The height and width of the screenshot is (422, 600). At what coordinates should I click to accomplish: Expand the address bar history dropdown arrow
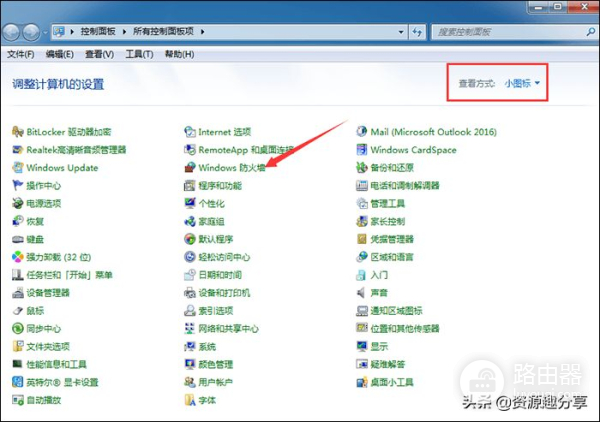(401, 32)
